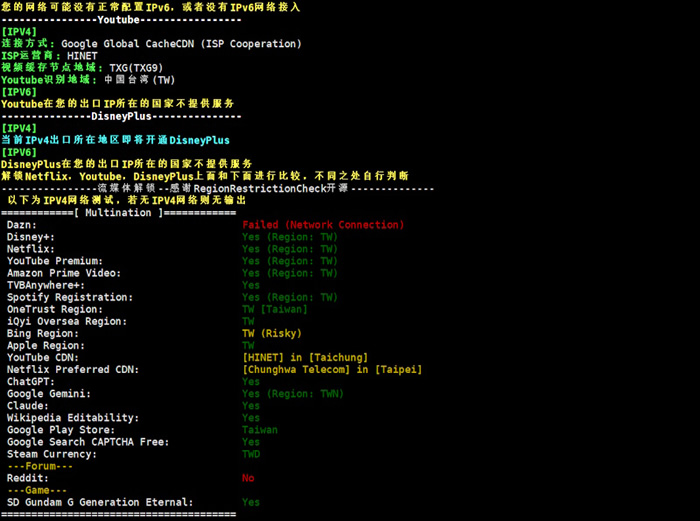
Task: Click the Multination section header
Action: 118,213
